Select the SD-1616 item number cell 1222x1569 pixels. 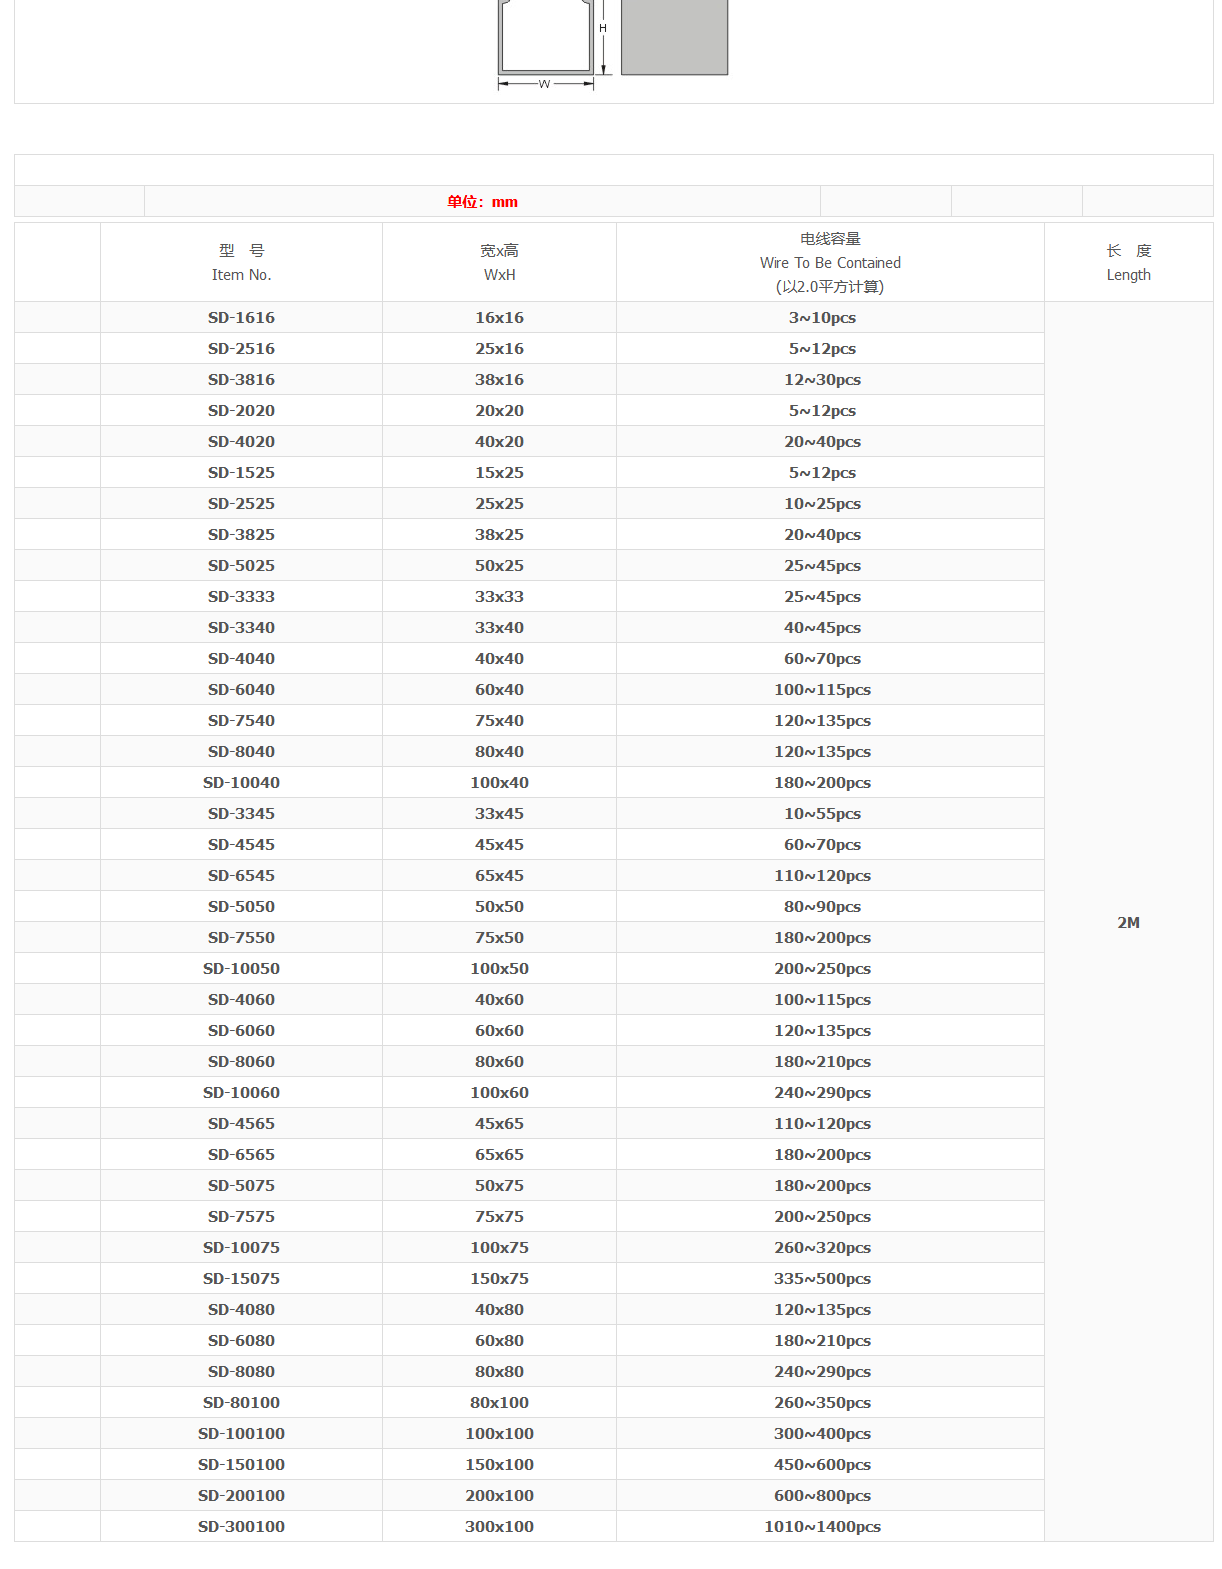pos(241,318)
